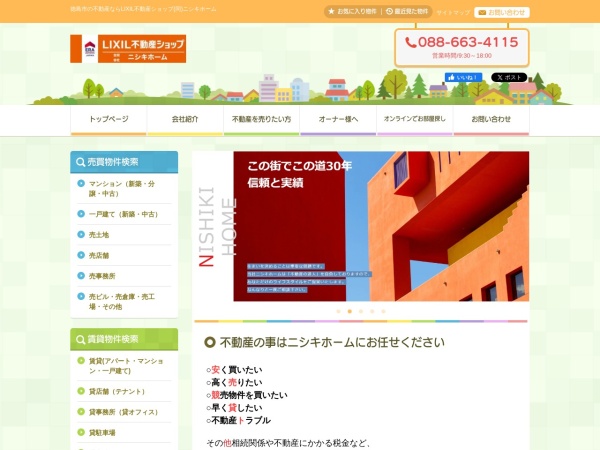This screenshot has width=600, height=450.
Task: Click green bullet icon beside 貸店舗
Action: click(81, 391)
